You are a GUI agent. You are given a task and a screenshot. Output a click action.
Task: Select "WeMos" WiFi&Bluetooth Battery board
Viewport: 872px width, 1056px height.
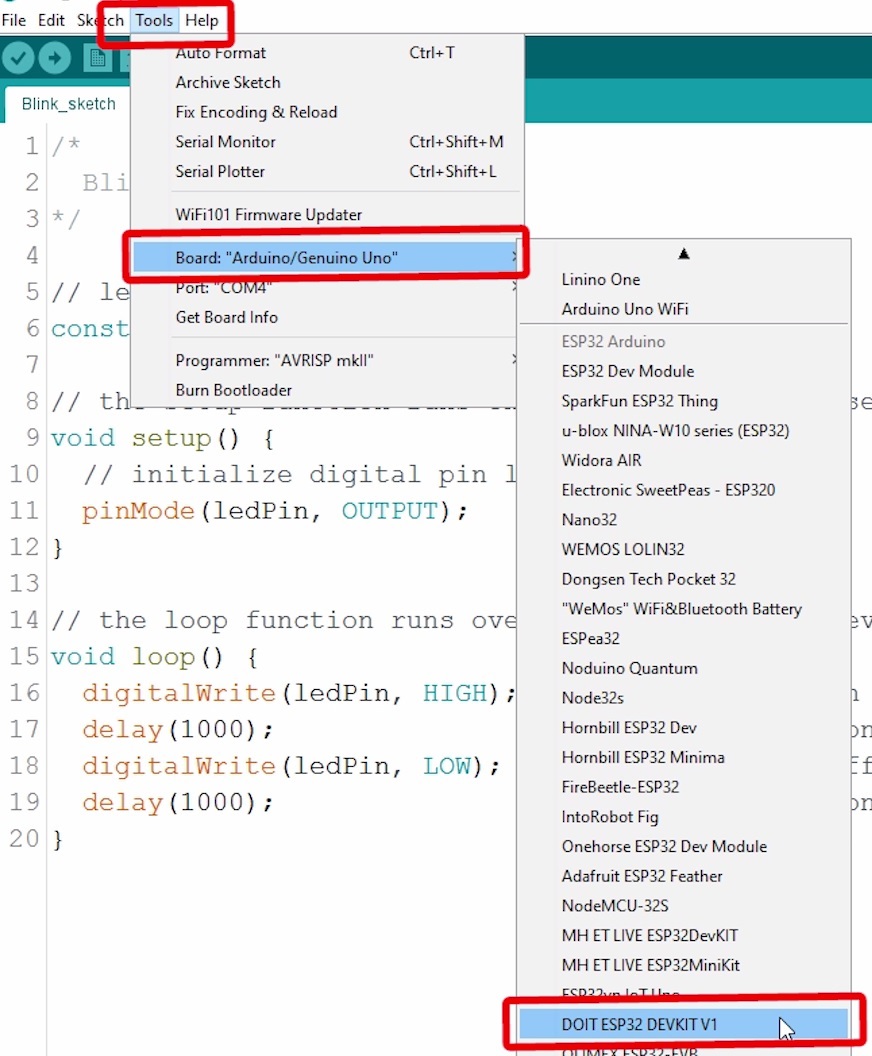tap(683, 609)
